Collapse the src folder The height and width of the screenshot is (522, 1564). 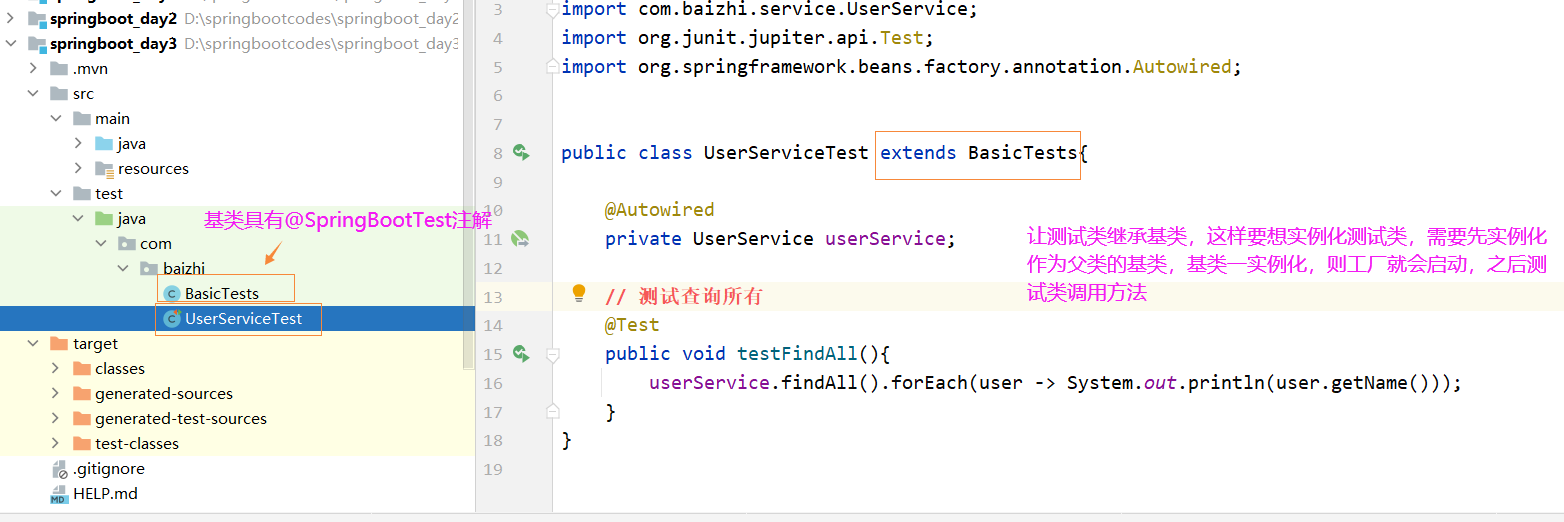click(34, 93)
